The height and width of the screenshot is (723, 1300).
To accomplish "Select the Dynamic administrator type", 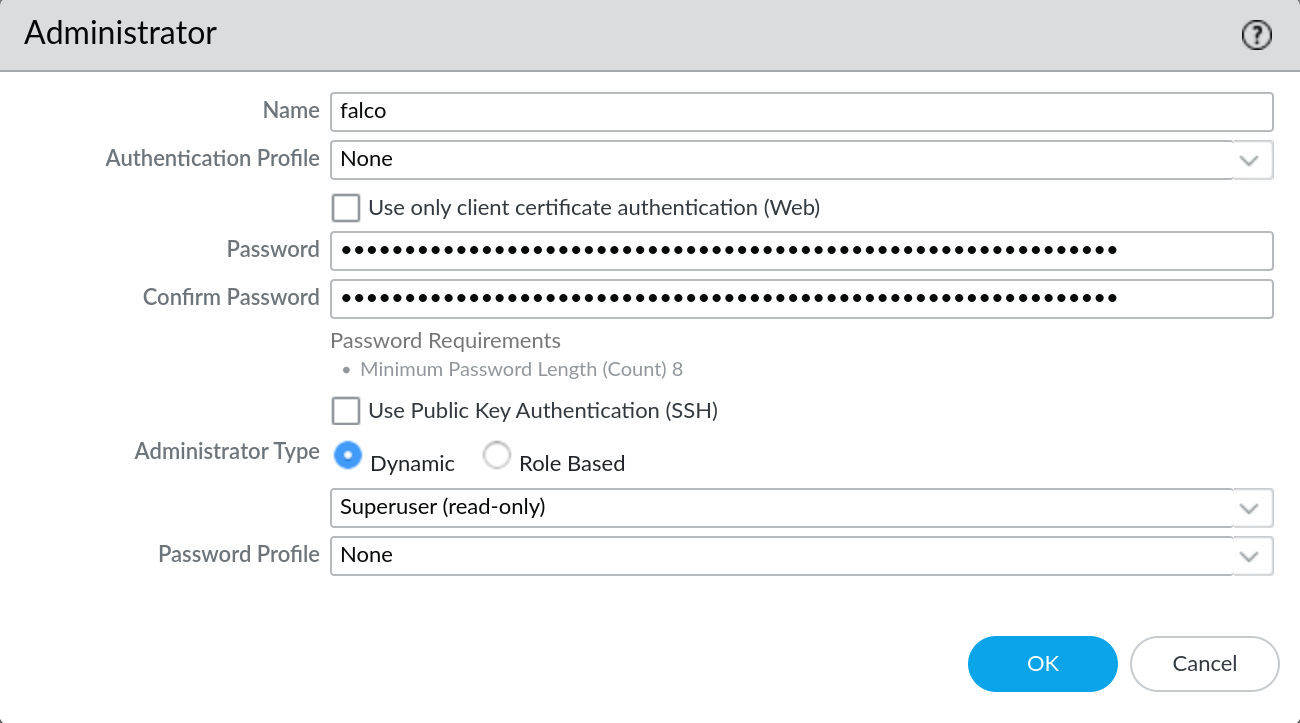I will click(x=347, y=457).
